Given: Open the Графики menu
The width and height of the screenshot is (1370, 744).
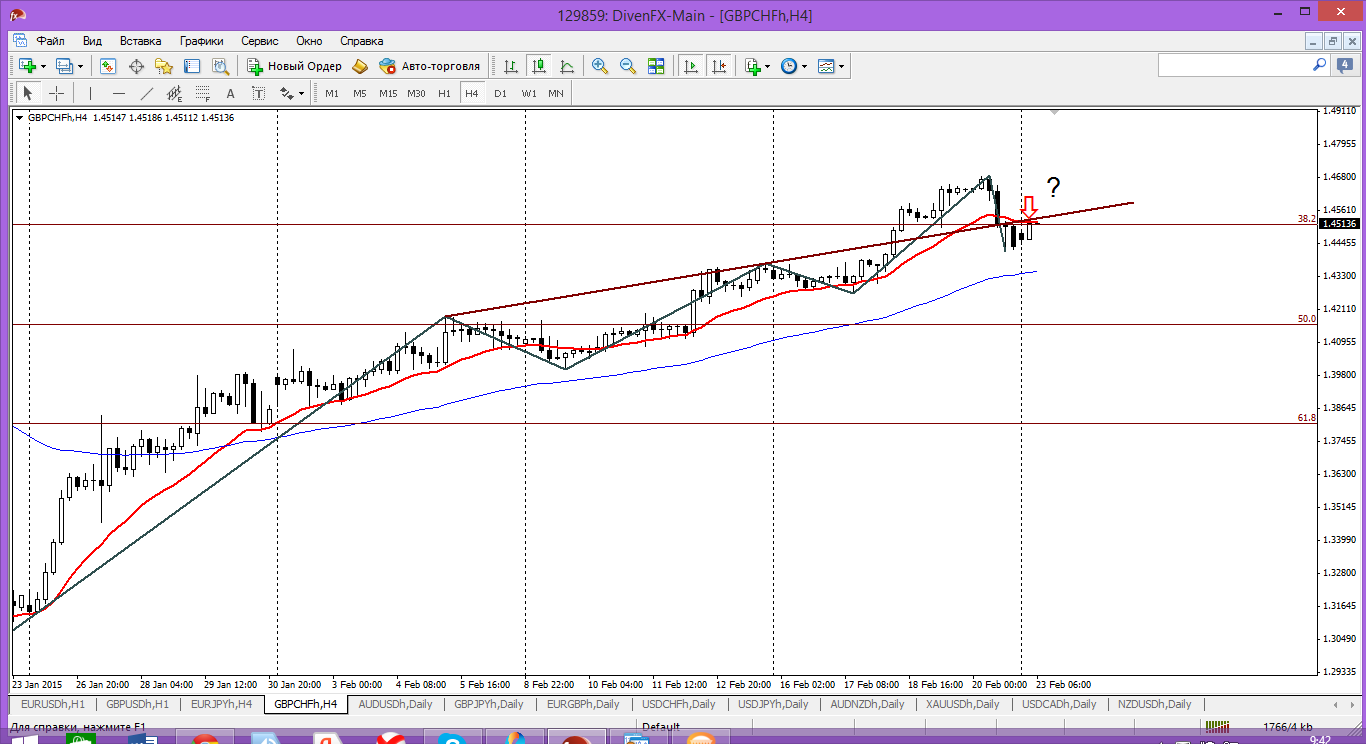Looking at the screenshot, I should click(x=202, y=41).
